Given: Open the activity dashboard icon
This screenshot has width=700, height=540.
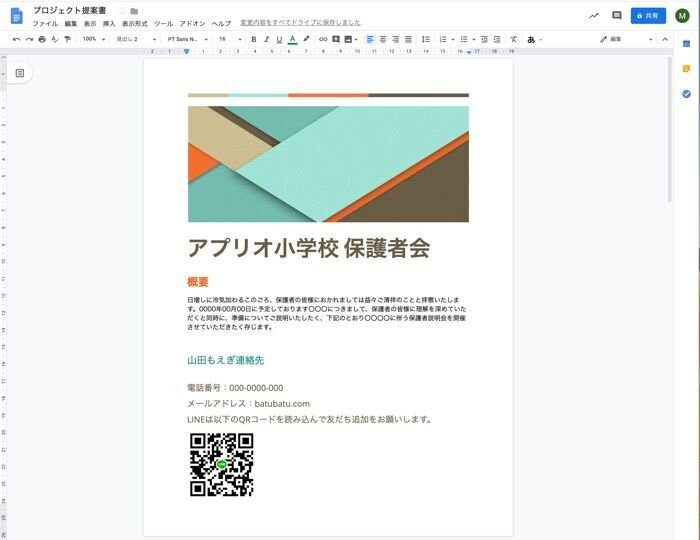Looking at the screenshot, I should click(594, 16).
